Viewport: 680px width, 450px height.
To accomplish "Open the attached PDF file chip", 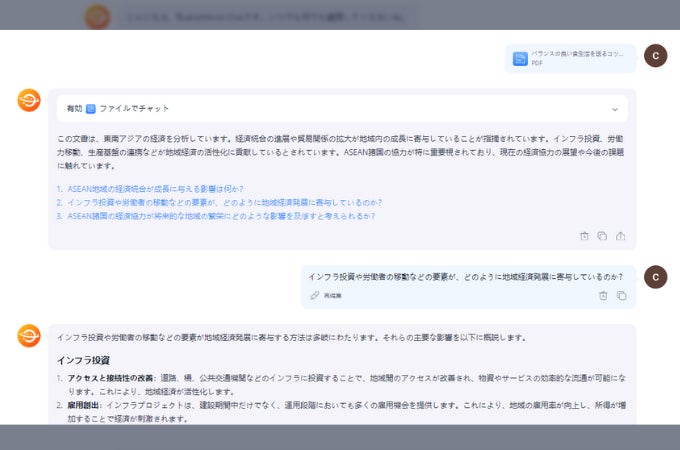I will [570, 58].
